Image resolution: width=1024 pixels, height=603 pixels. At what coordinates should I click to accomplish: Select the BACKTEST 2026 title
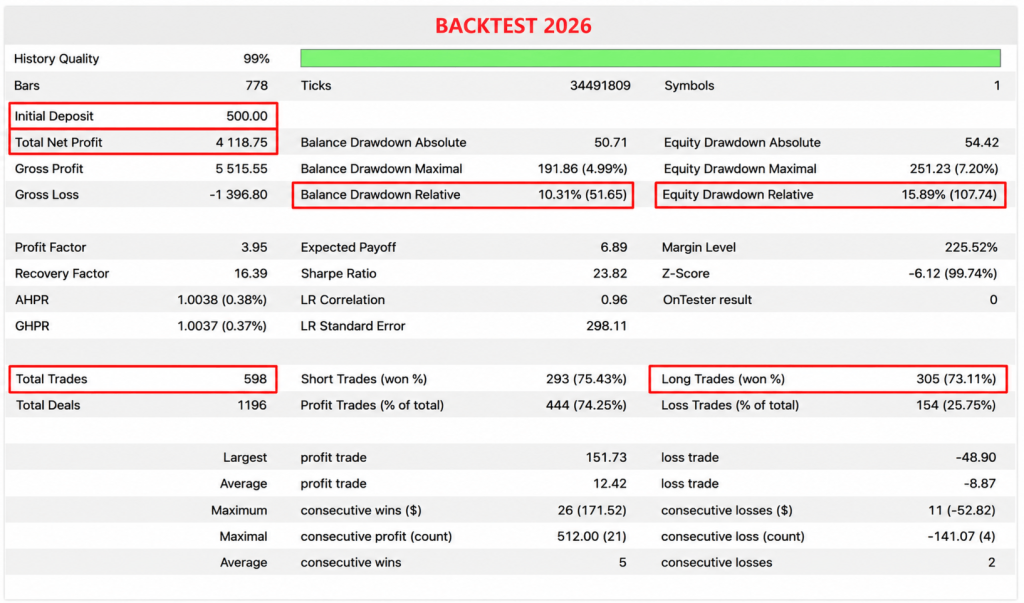(513, 25)
